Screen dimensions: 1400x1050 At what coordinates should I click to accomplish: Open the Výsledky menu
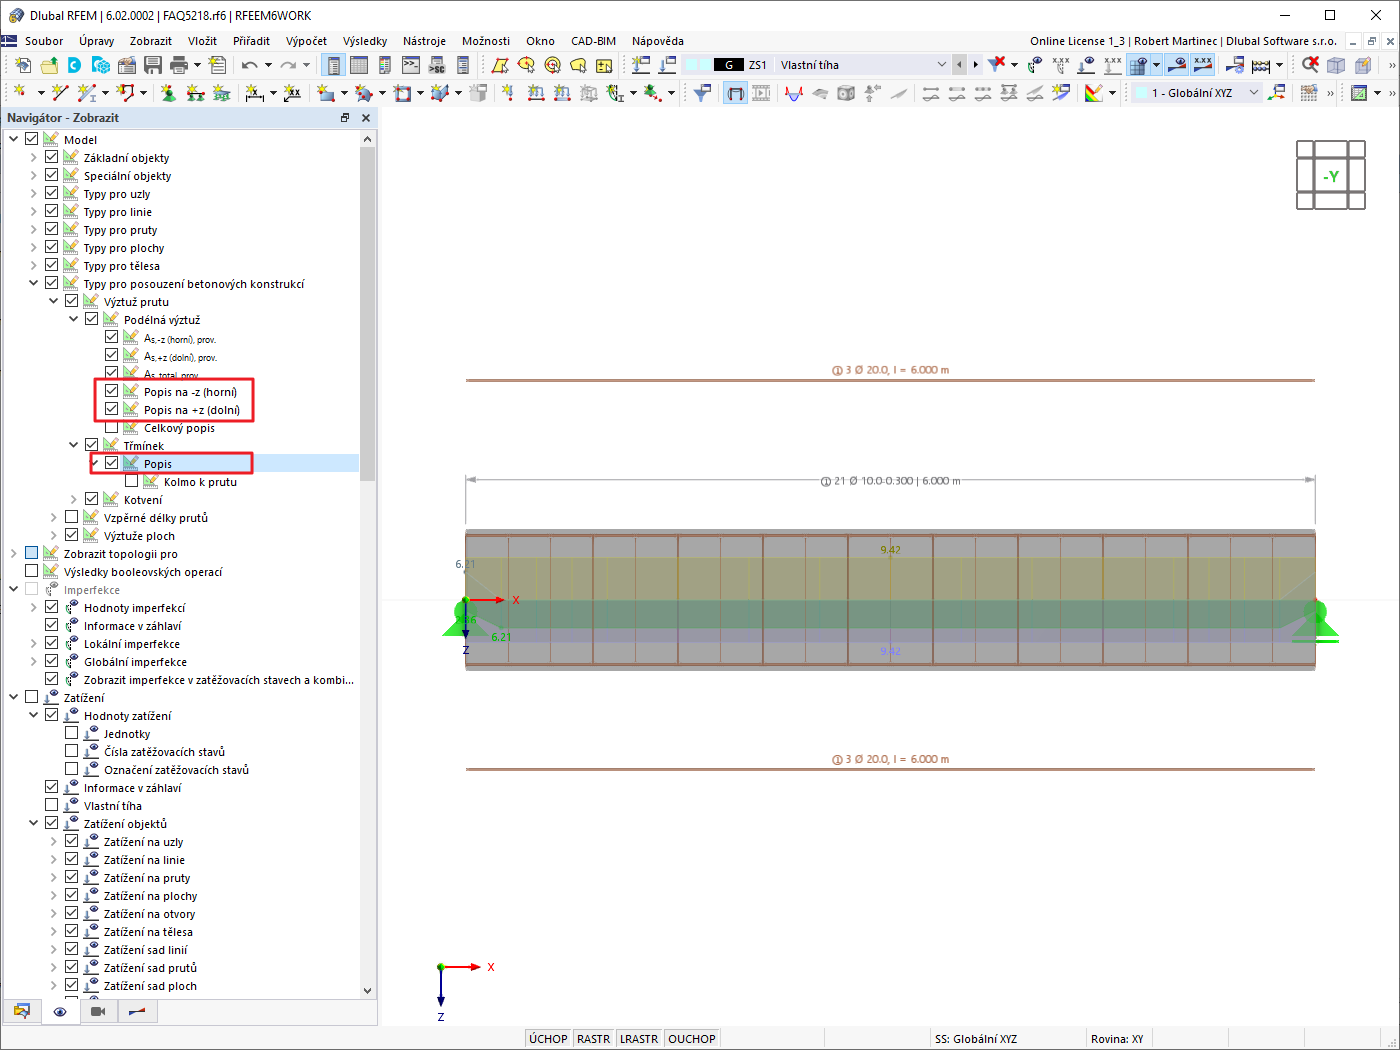pyautogui.click(x=365, y=41)
